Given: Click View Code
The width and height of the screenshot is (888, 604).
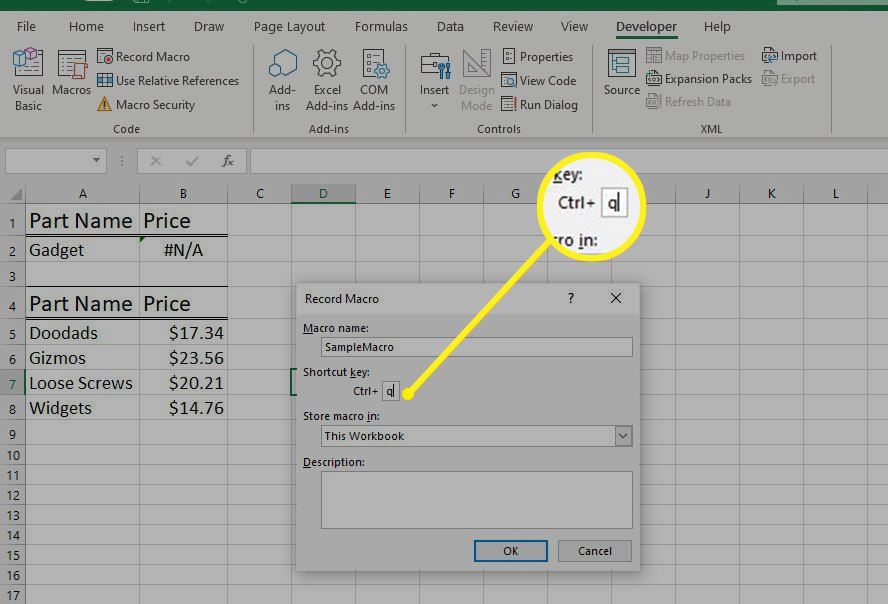Looking at the screenshot, I should click(x=539, y=80).
